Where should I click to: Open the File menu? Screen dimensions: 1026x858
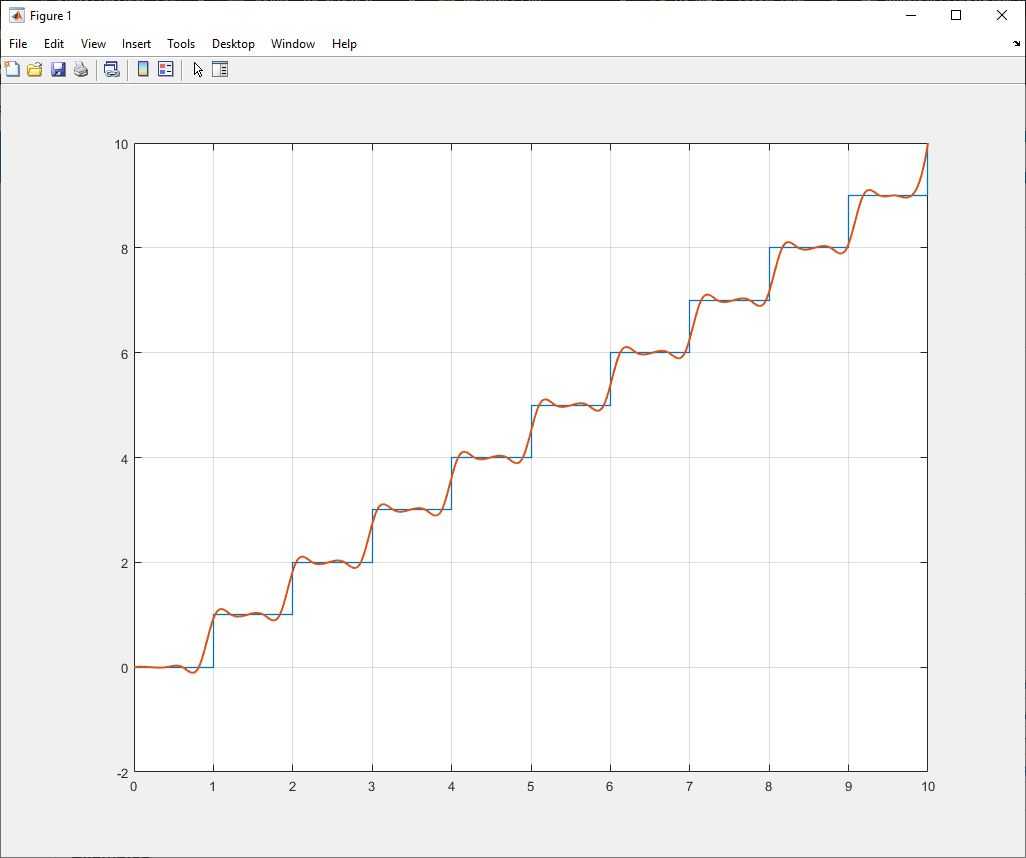tap(18, 44)
